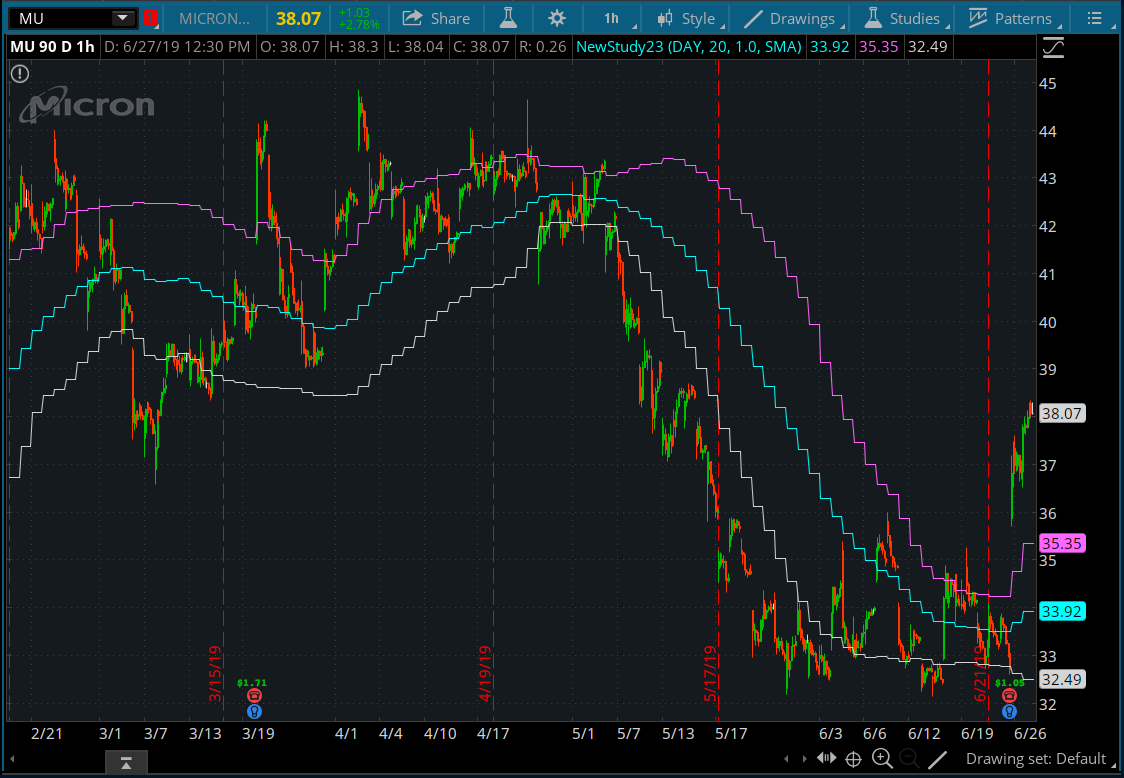Click the cyan 33.92 study value in header
Screen dimensions: 1124x778
[x=829, y=47]
